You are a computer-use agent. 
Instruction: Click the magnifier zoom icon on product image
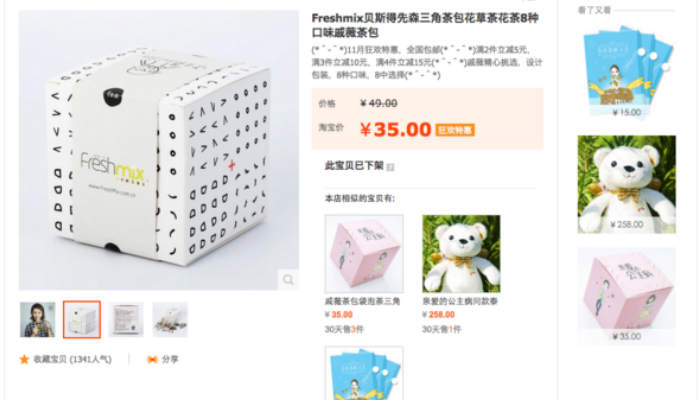tap(288, 280)
